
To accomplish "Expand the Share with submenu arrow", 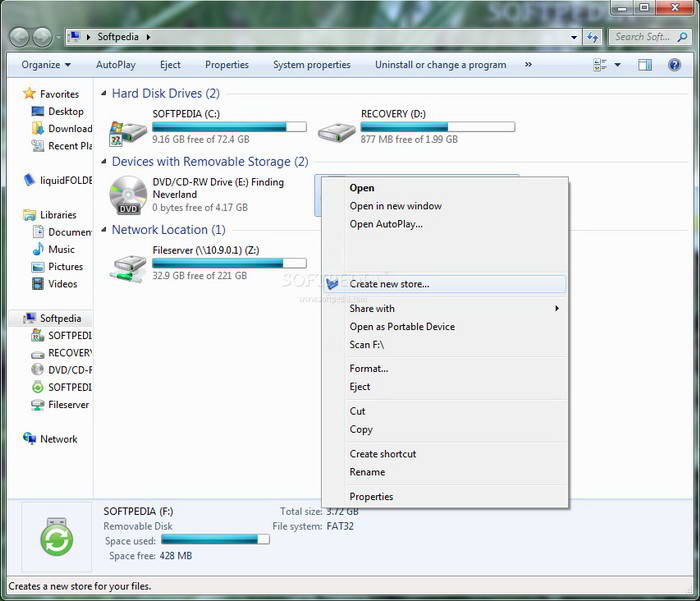I will 557,308.
